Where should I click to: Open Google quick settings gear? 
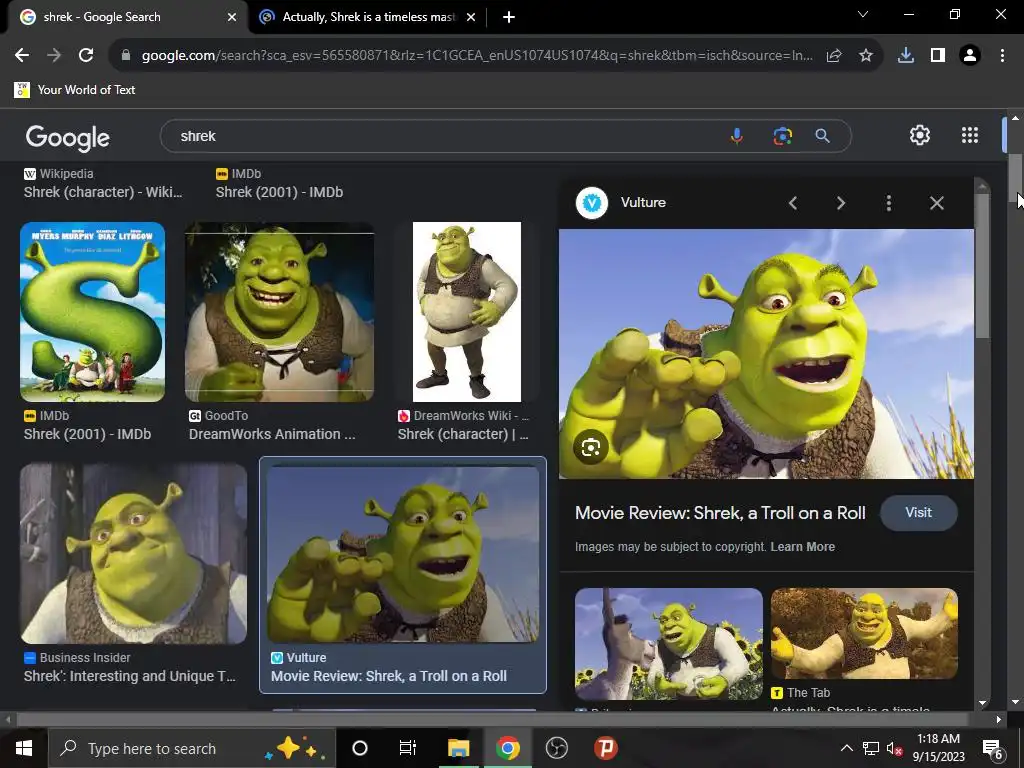(x=920, y=135)
